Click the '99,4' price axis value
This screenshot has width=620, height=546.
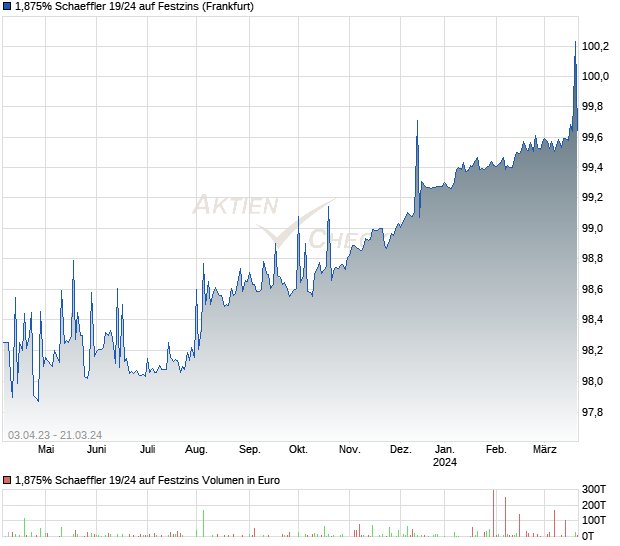[592, 167]
